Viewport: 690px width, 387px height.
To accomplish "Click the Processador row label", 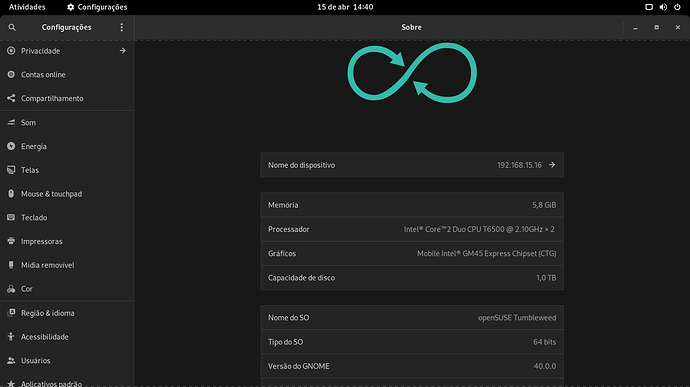I will (x=289, y=229).
